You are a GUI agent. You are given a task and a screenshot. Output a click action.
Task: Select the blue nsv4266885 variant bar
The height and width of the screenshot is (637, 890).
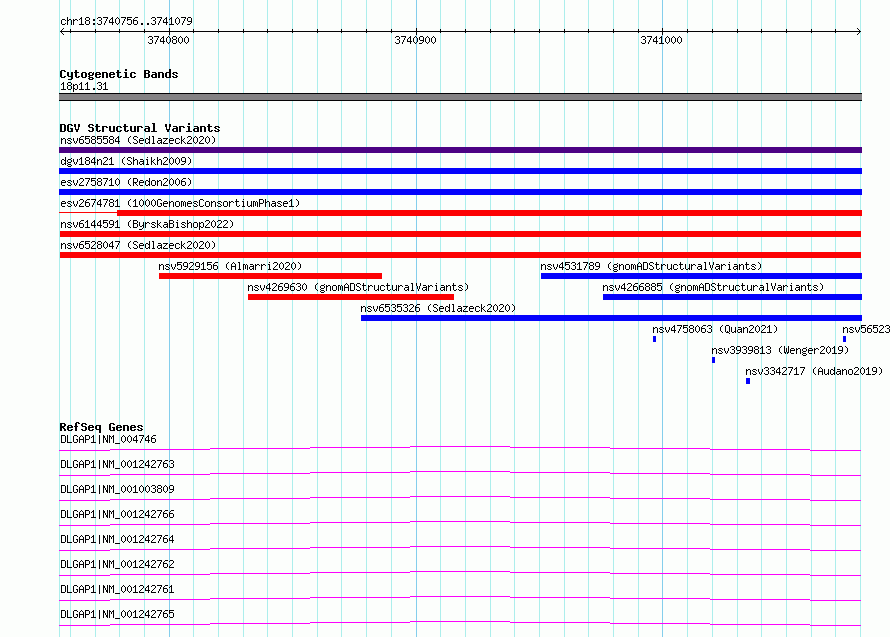coord(732,297)
